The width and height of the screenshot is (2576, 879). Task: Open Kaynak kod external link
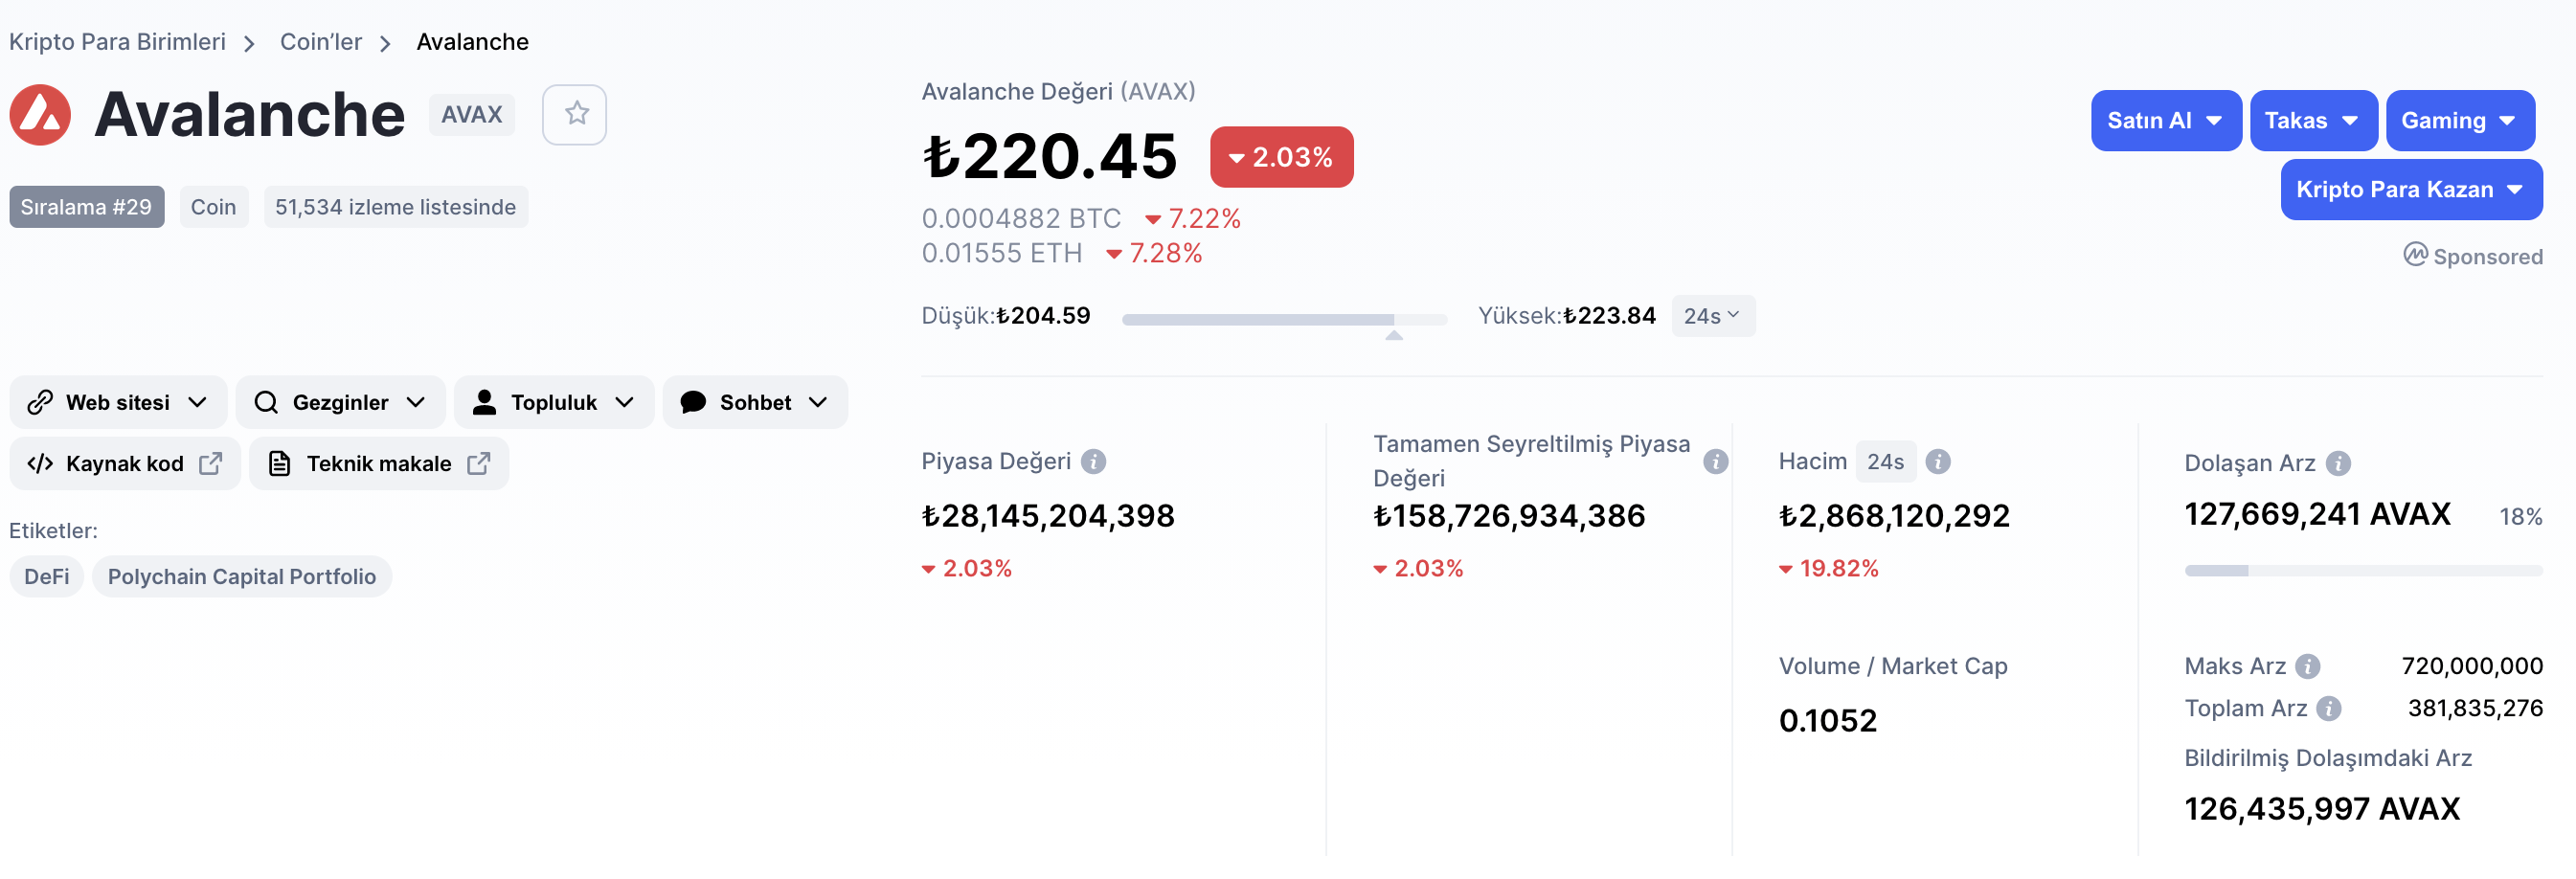click(125, 463)
